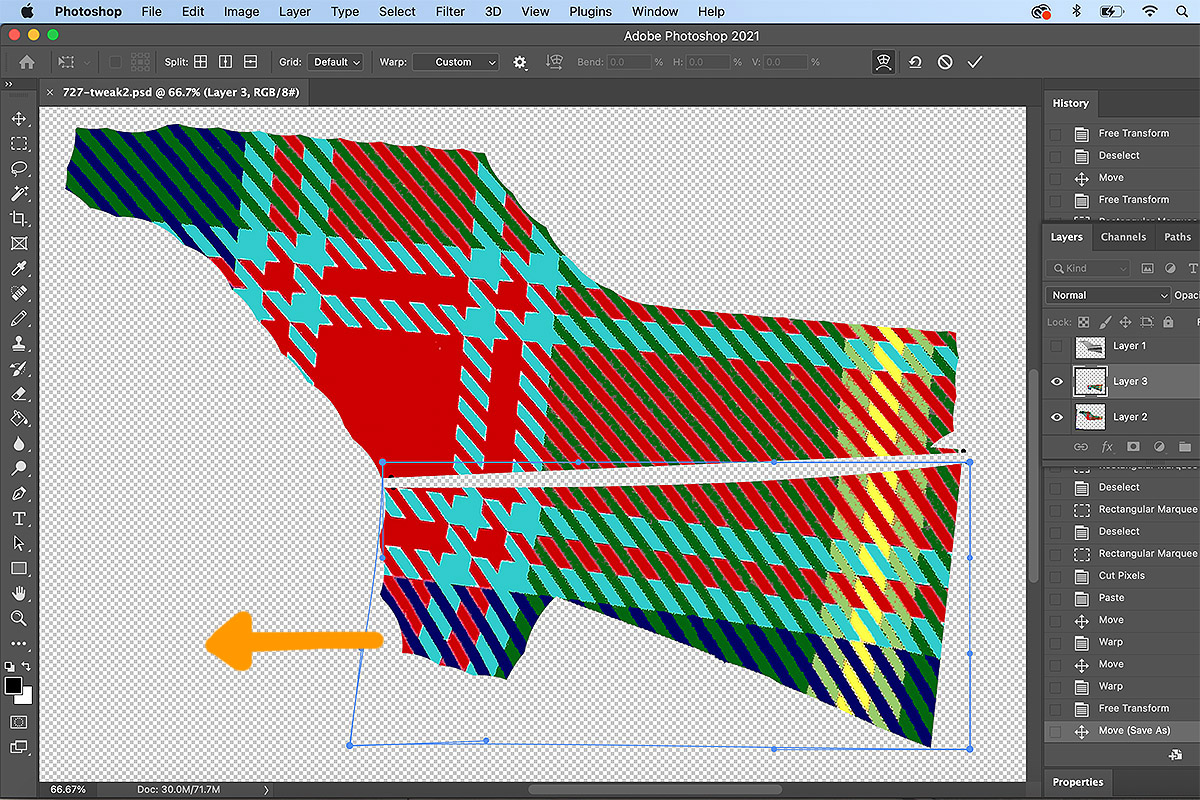Cancel the transform

coord(945,62)
